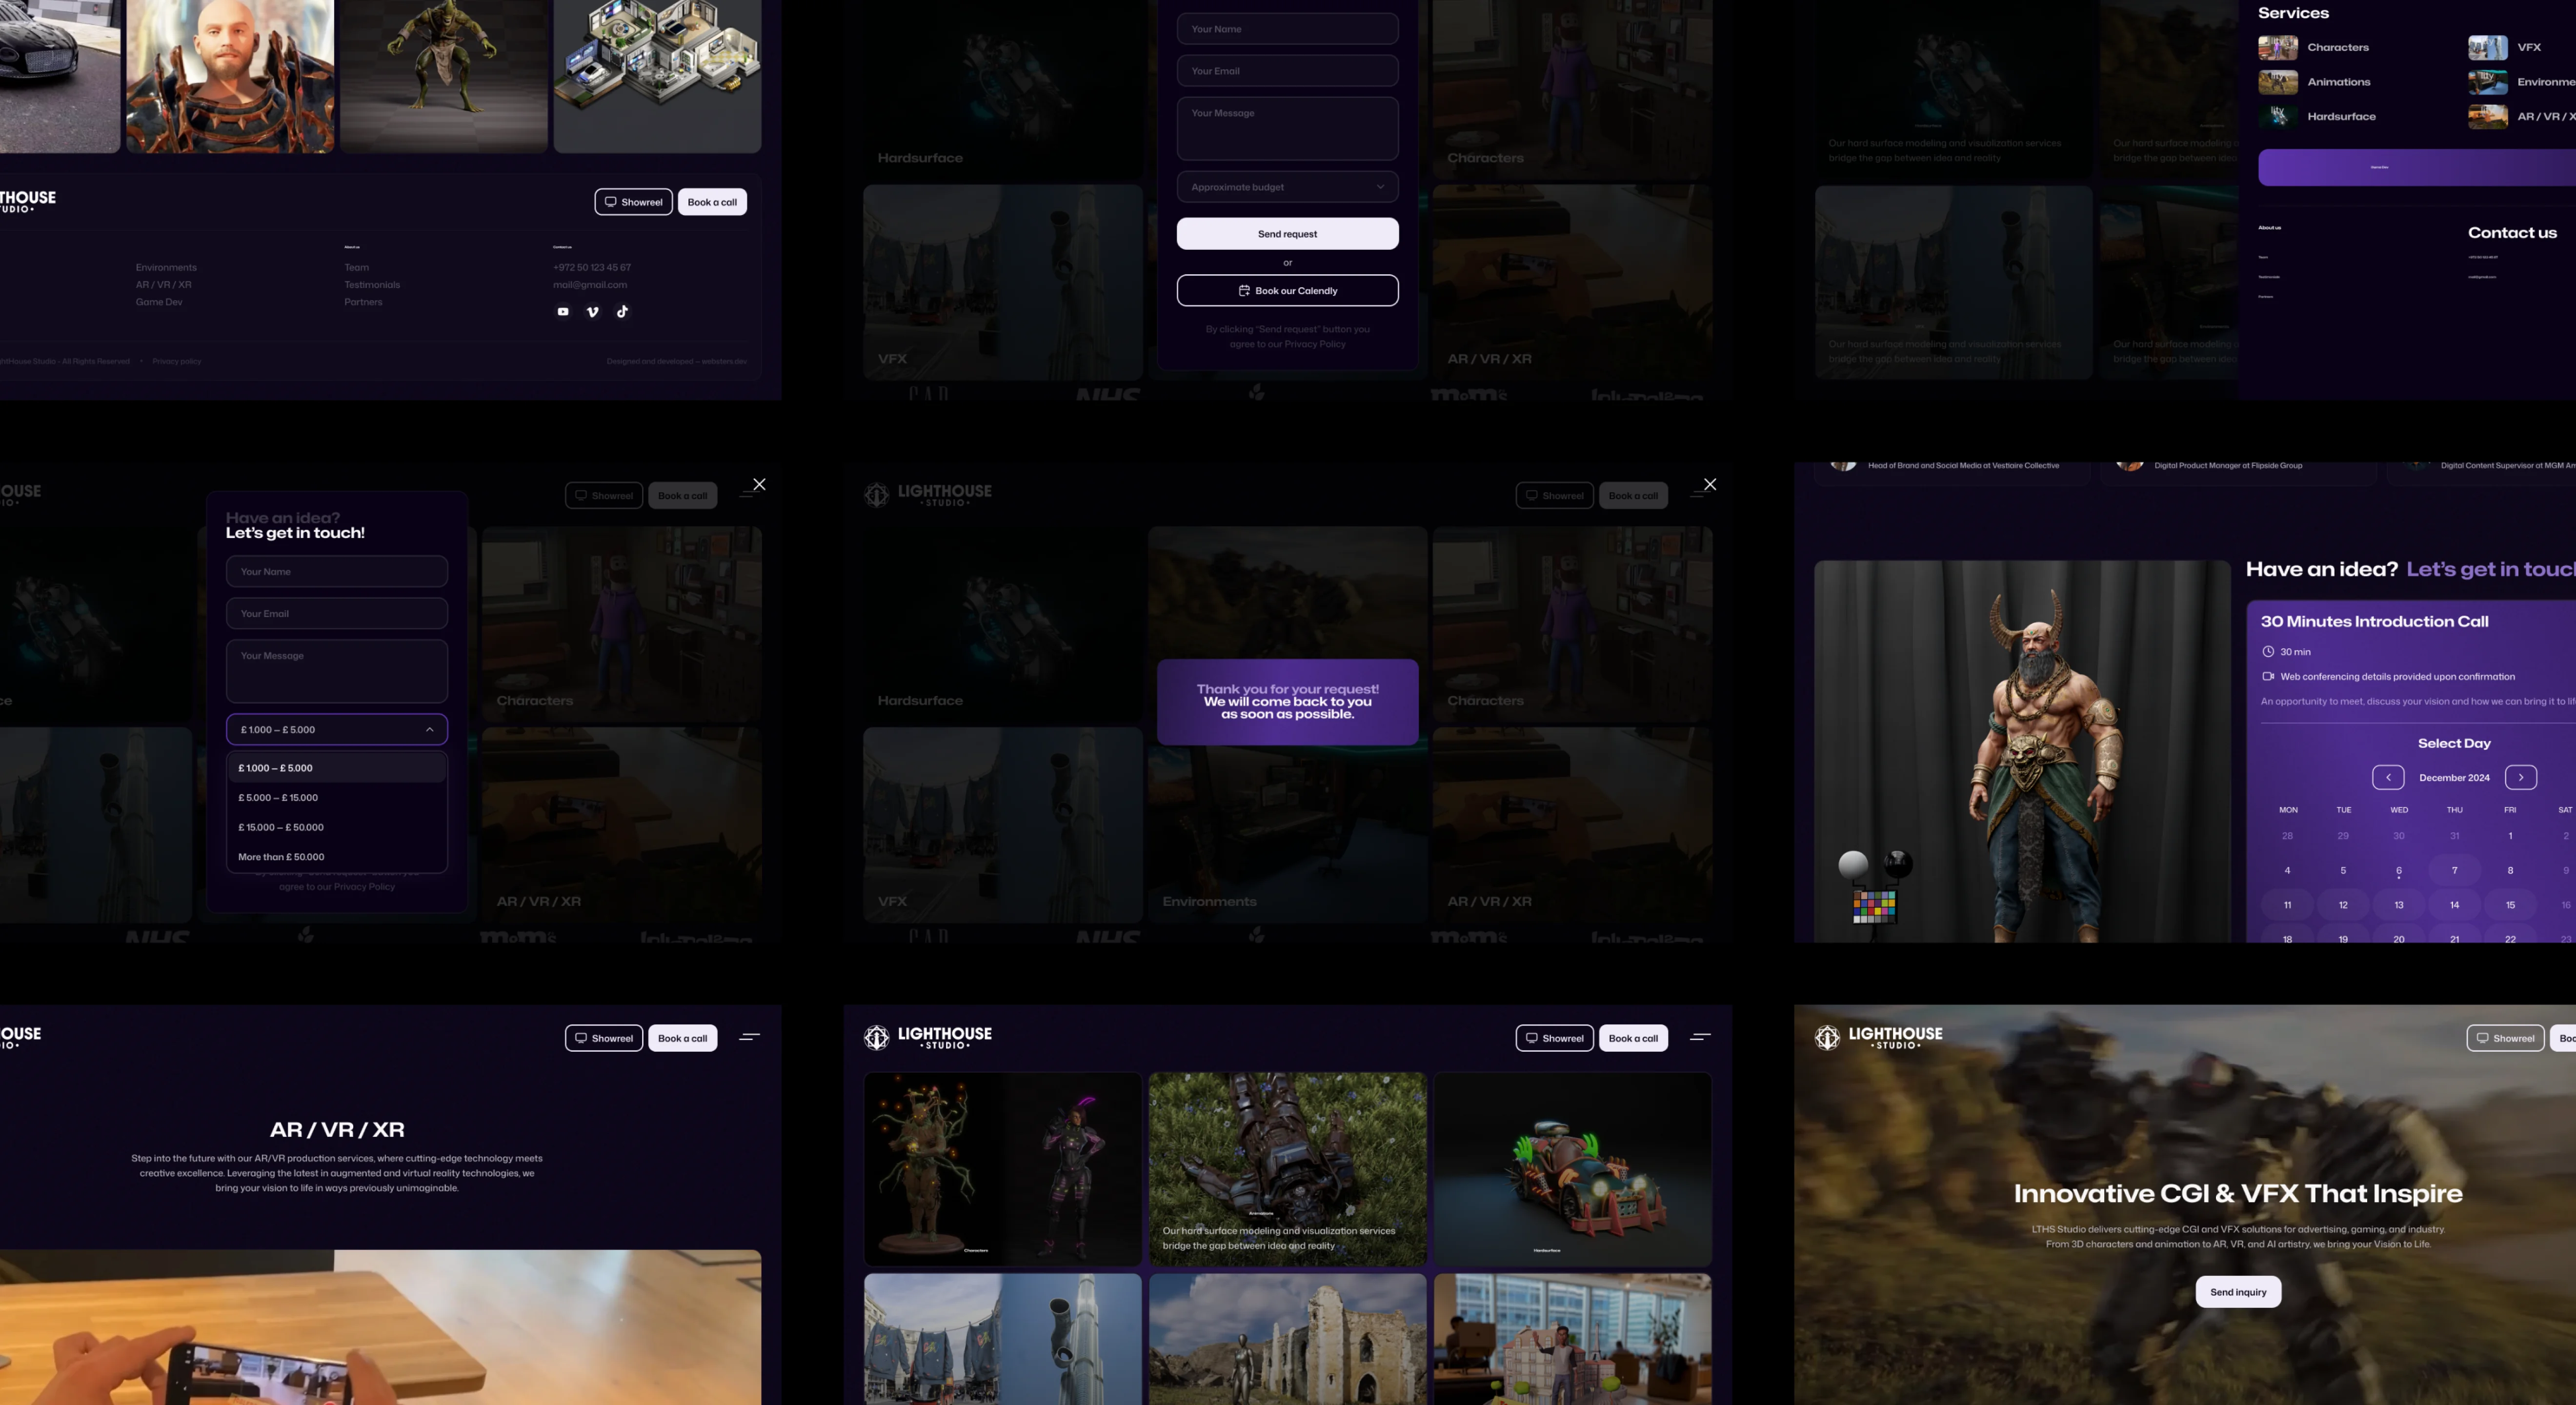The width and height of the screenshot is (2576, 1405).
Task: Focus Your Message field above the open budget list
Action: pyautogui.click(x=337, y=671)
